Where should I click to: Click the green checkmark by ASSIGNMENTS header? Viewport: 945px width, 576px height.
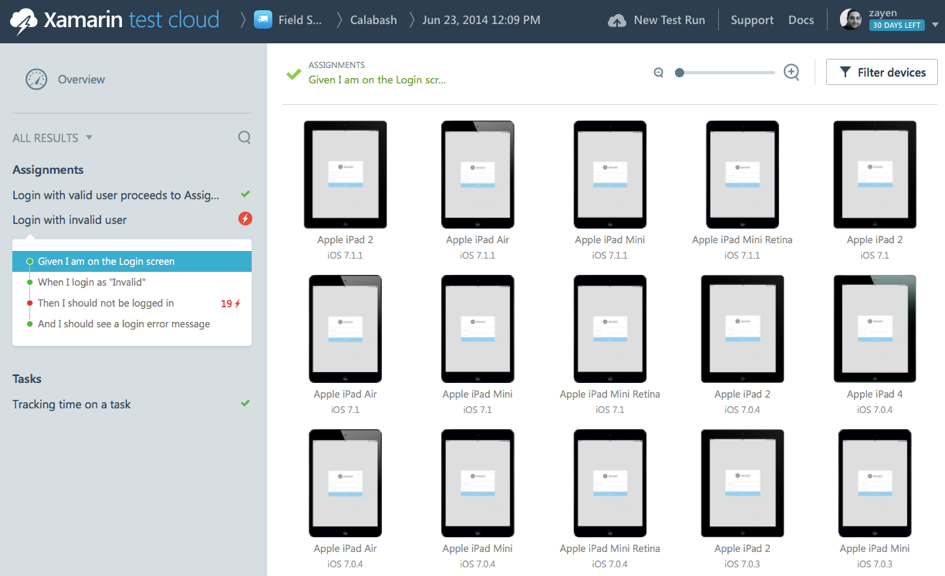click(x=294, y=74)
